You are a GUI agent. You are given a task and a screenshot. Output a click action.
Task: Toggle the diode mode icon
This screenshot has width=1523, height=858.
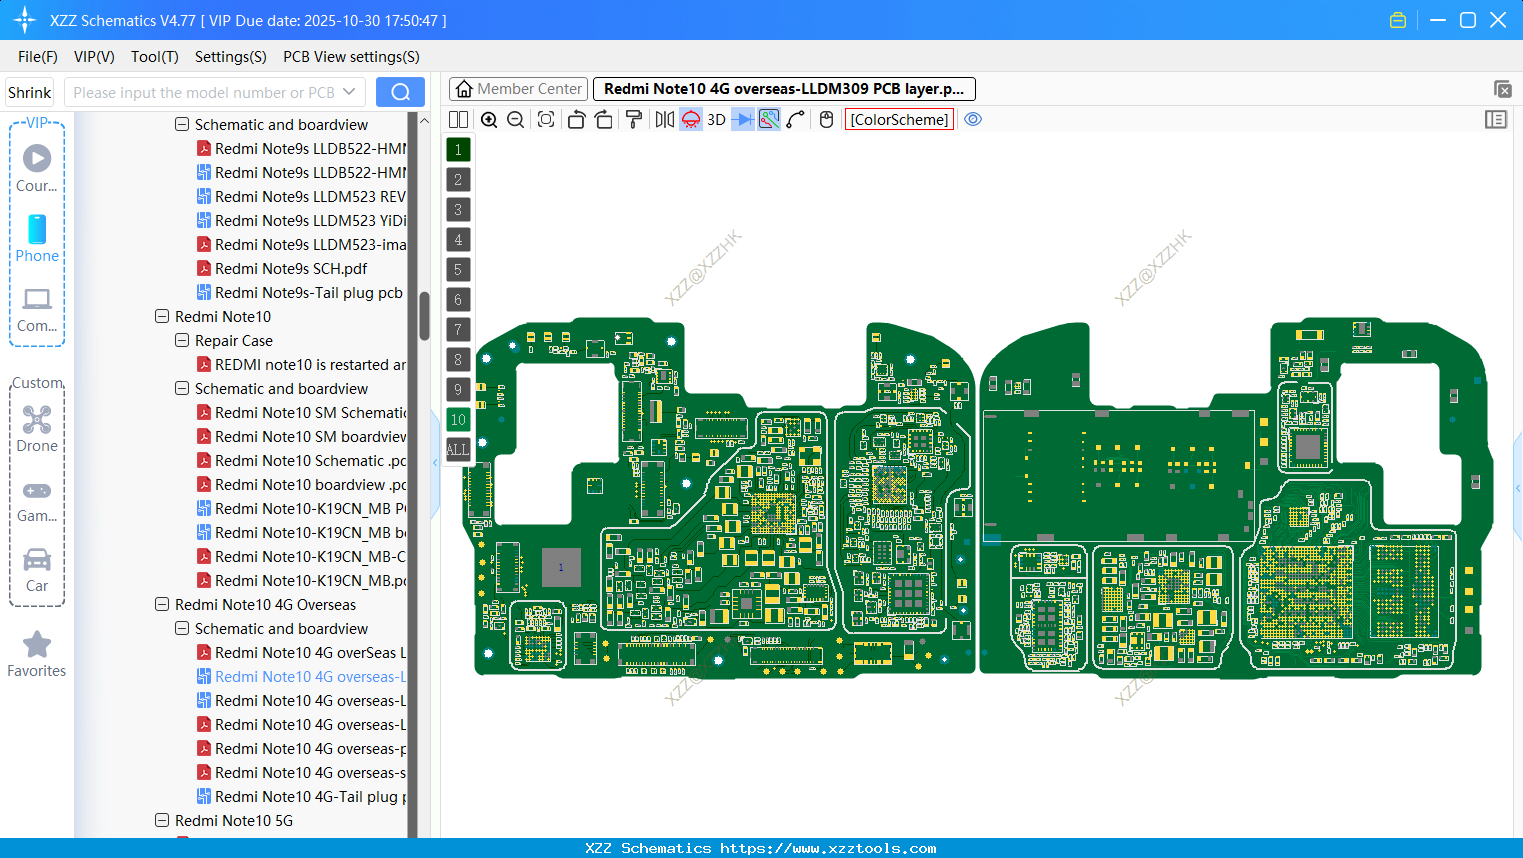click(x=742, y=120)
